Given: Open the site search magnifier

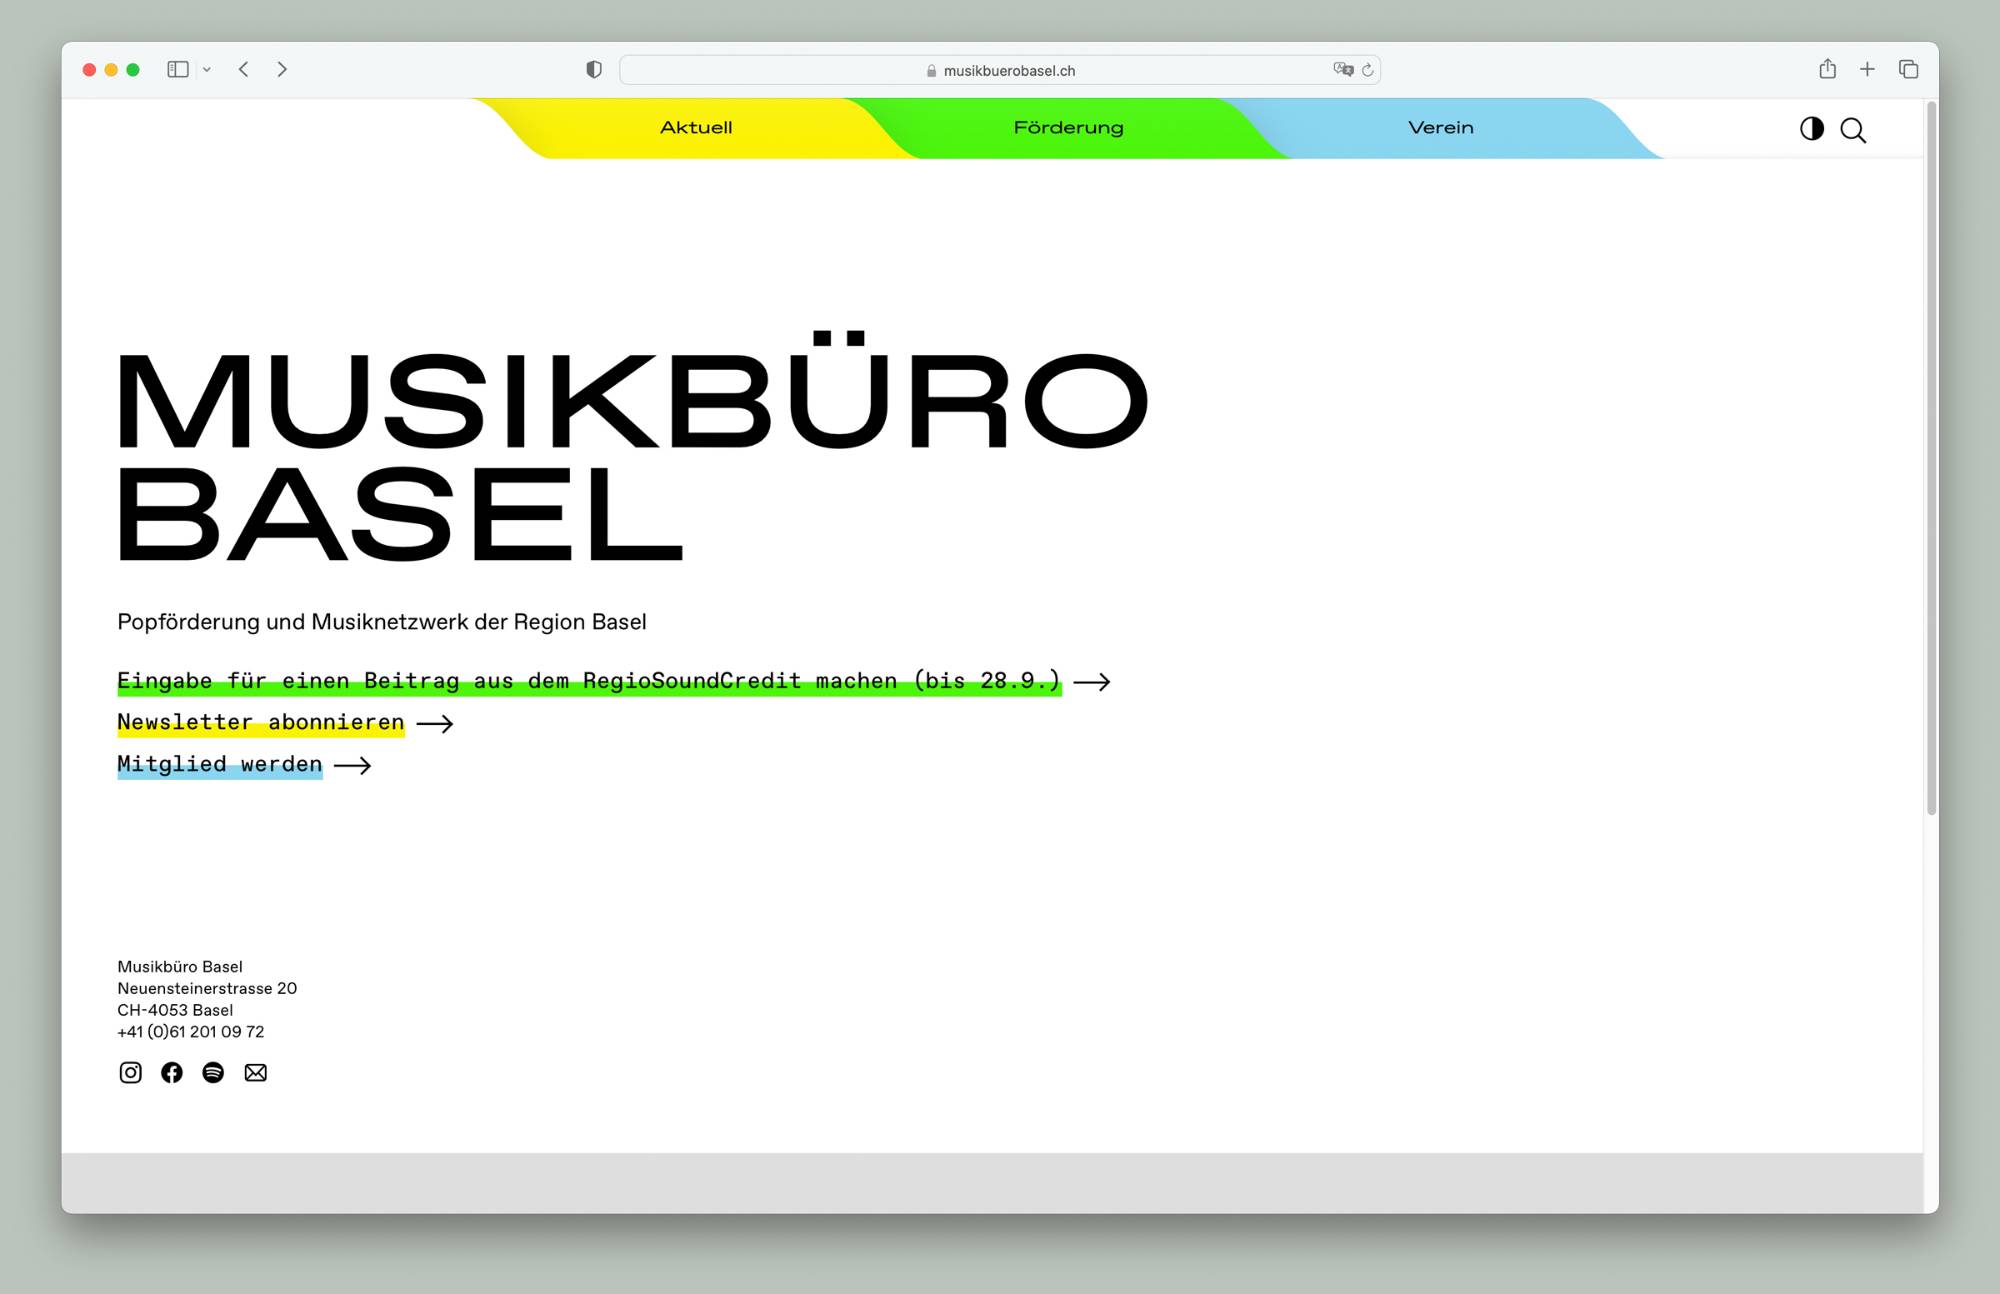Looking at the screenshot, I should point(1853,130).
